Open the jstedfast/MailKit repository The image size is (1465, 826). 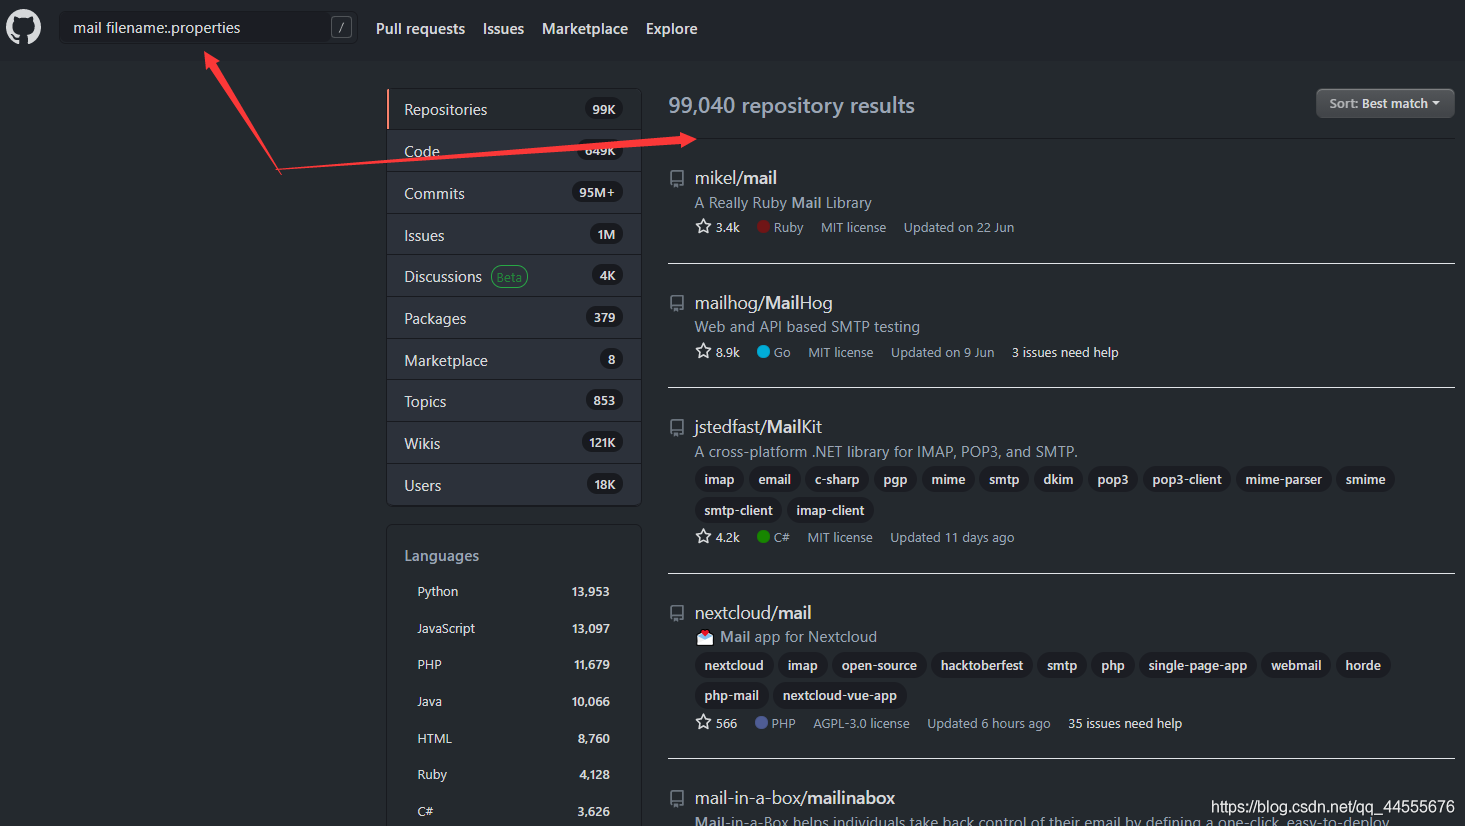pyautogui.click(x=758, y=427)
